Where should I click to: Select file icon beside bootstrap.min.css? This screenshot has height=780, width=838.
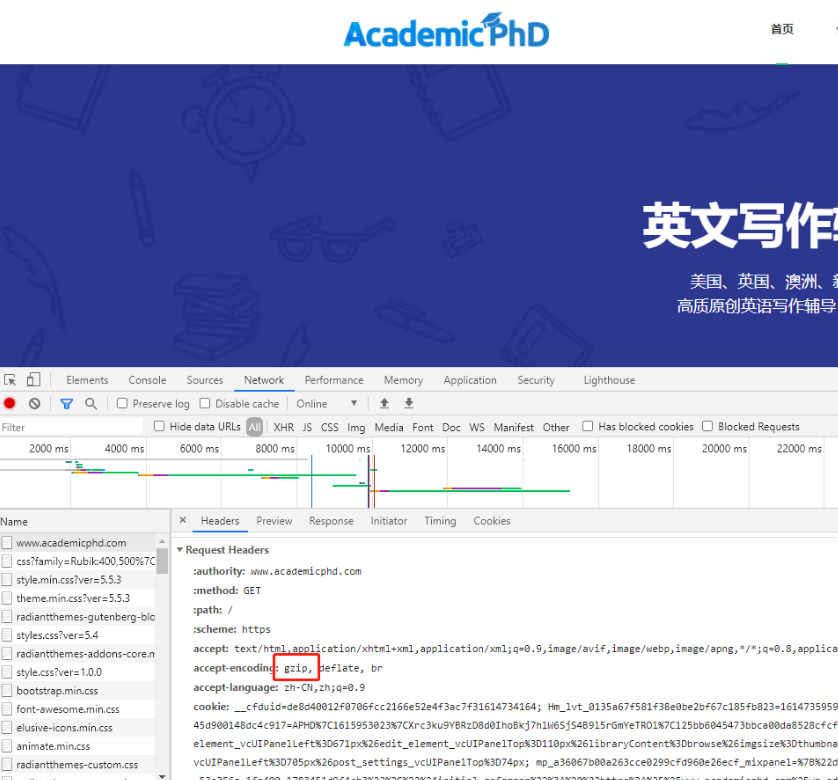click(7, 690)
